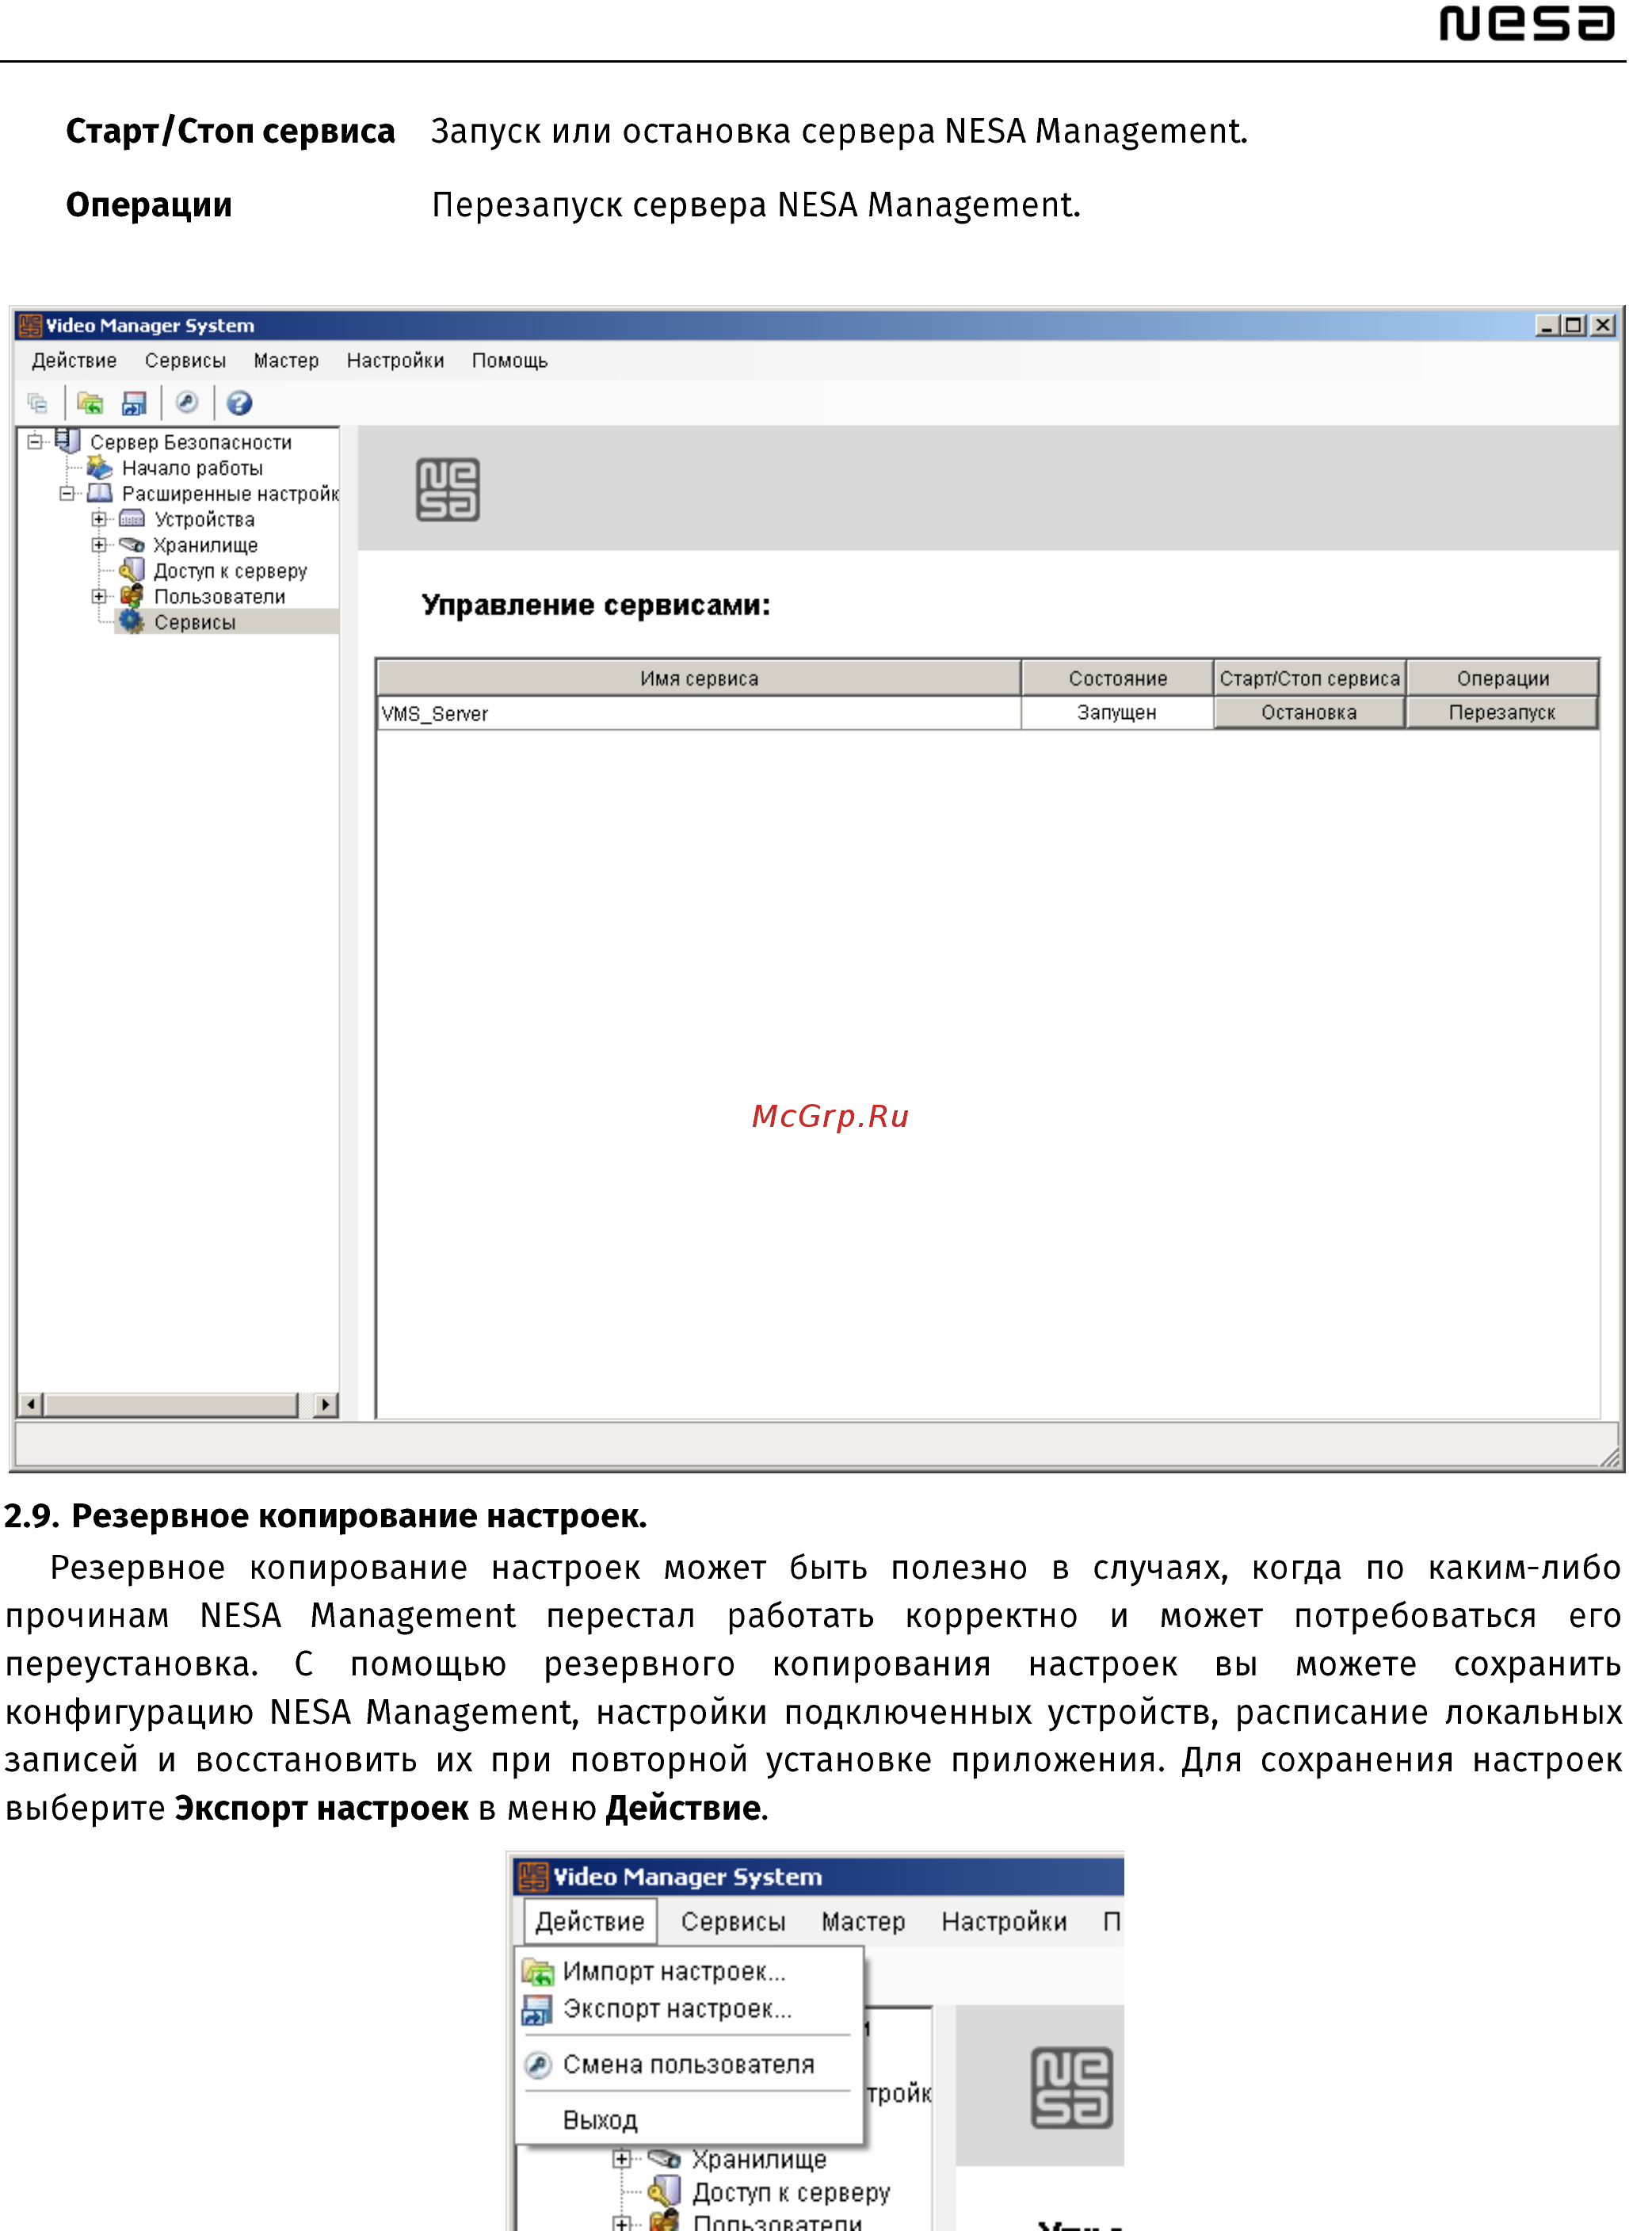The width and height of the screenshot is (1652, 2231).
Task: Open the Действие menu in the main window
Action: tap(74, 360)
